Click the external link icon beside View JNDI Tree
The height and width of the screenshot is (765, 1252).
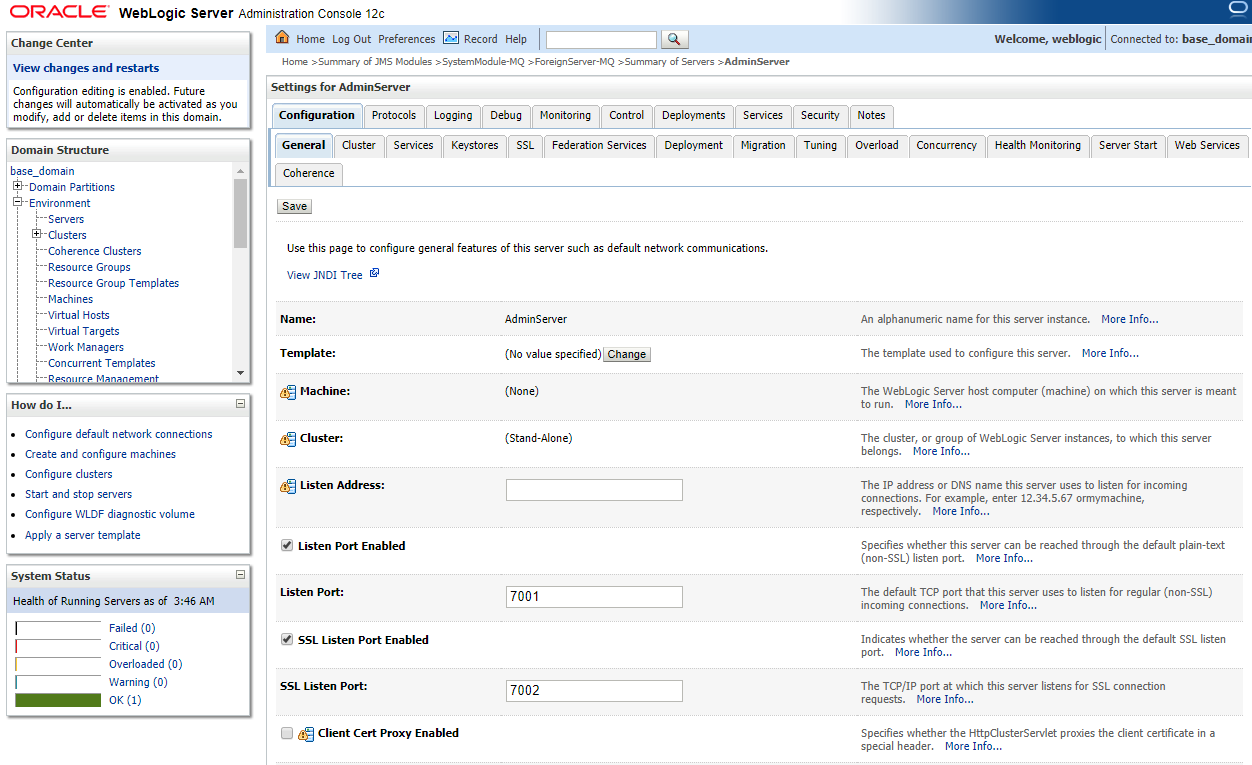[375, 273]
